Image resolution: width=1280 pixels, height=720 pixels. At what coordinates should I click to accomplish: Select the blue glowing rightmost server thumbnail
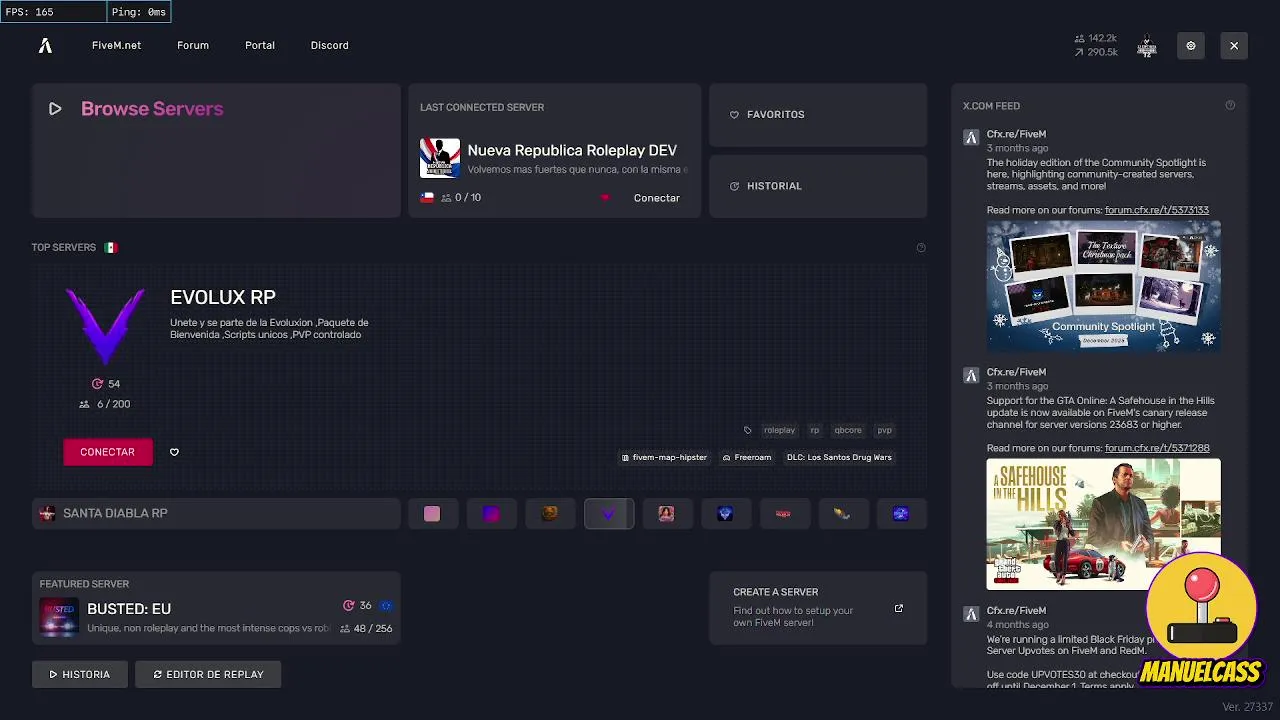(901, 514)
